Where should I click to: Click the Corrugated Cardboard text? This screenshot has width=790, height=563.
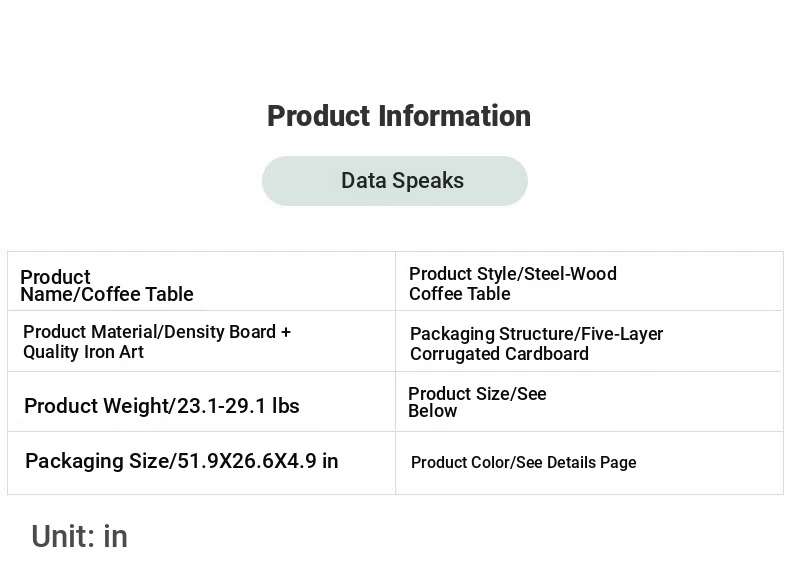tap(499, 354)
